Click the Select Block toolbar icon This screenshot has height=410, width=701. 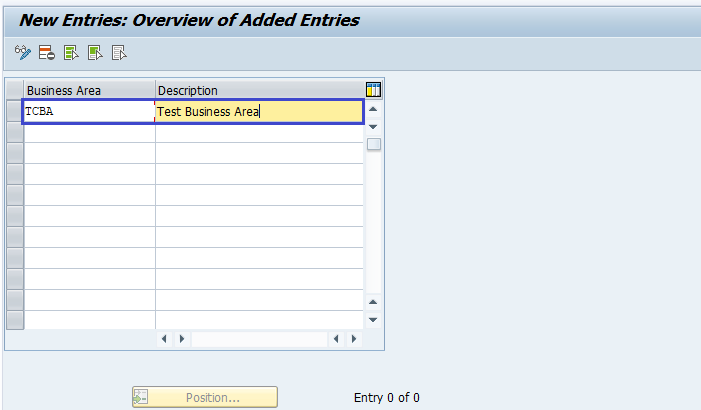tap(95, 52)
